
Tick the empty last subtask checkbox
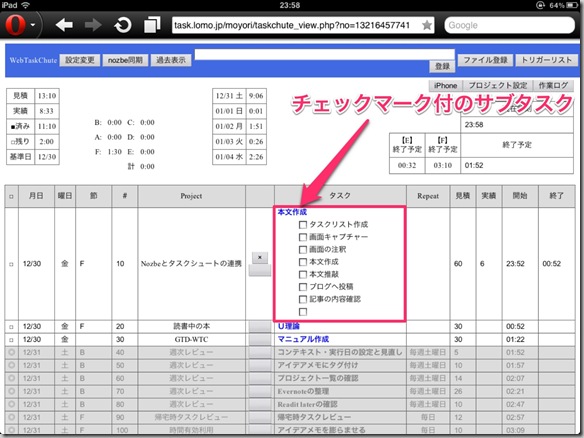(x=303, y=312)
